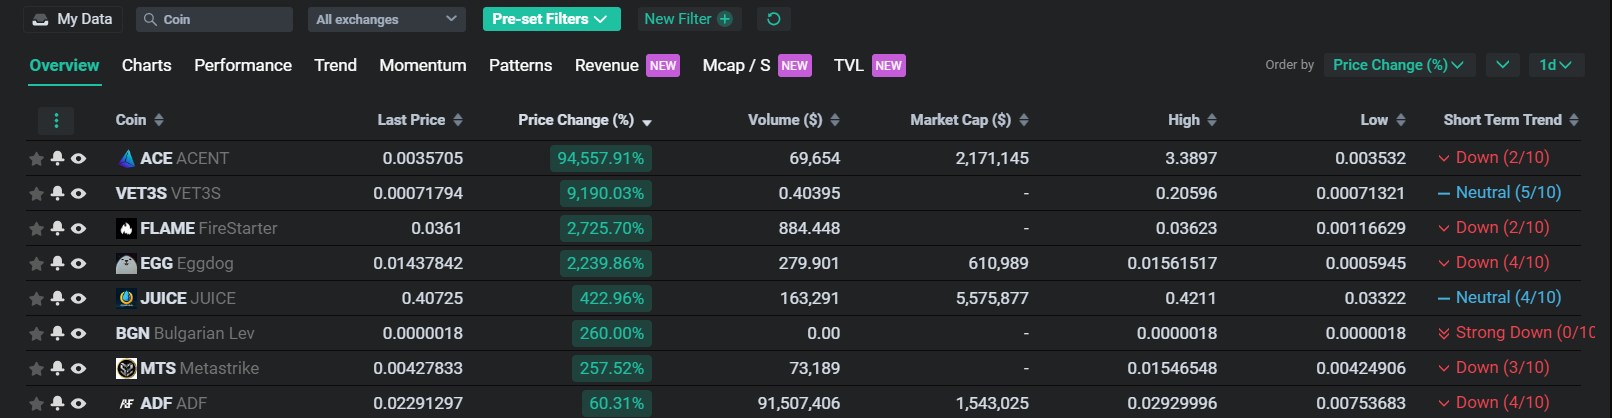This screenshot has height=418, width=1612.
Task: Open the Patterns tab
Action: point(520,65)
